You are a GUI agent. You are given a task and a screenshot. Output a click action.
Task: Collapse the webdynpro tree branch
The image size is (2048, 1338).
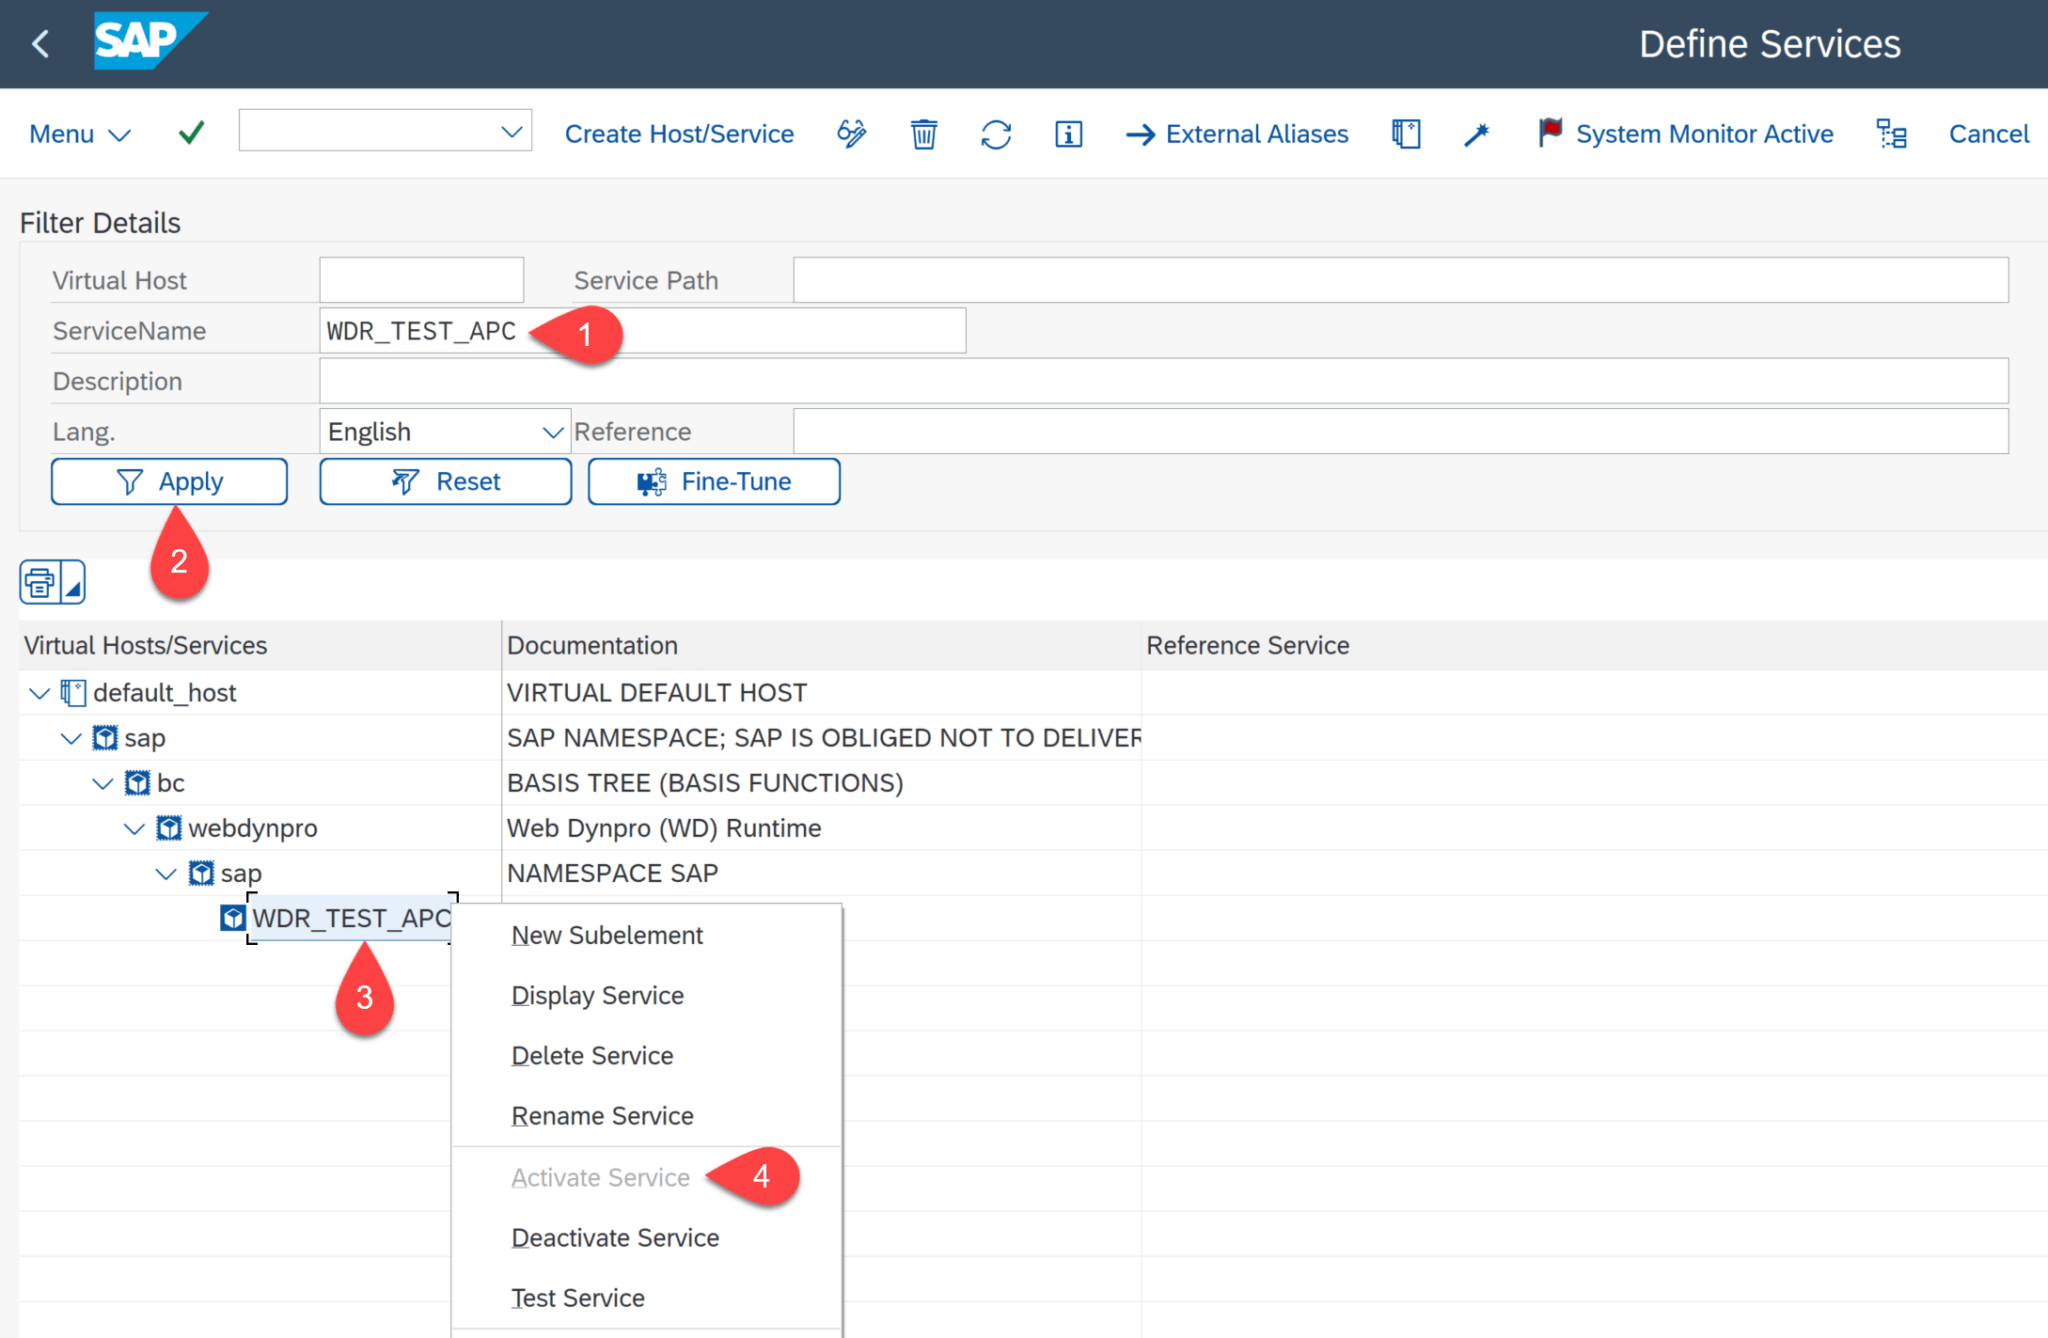tap(134, 827)
